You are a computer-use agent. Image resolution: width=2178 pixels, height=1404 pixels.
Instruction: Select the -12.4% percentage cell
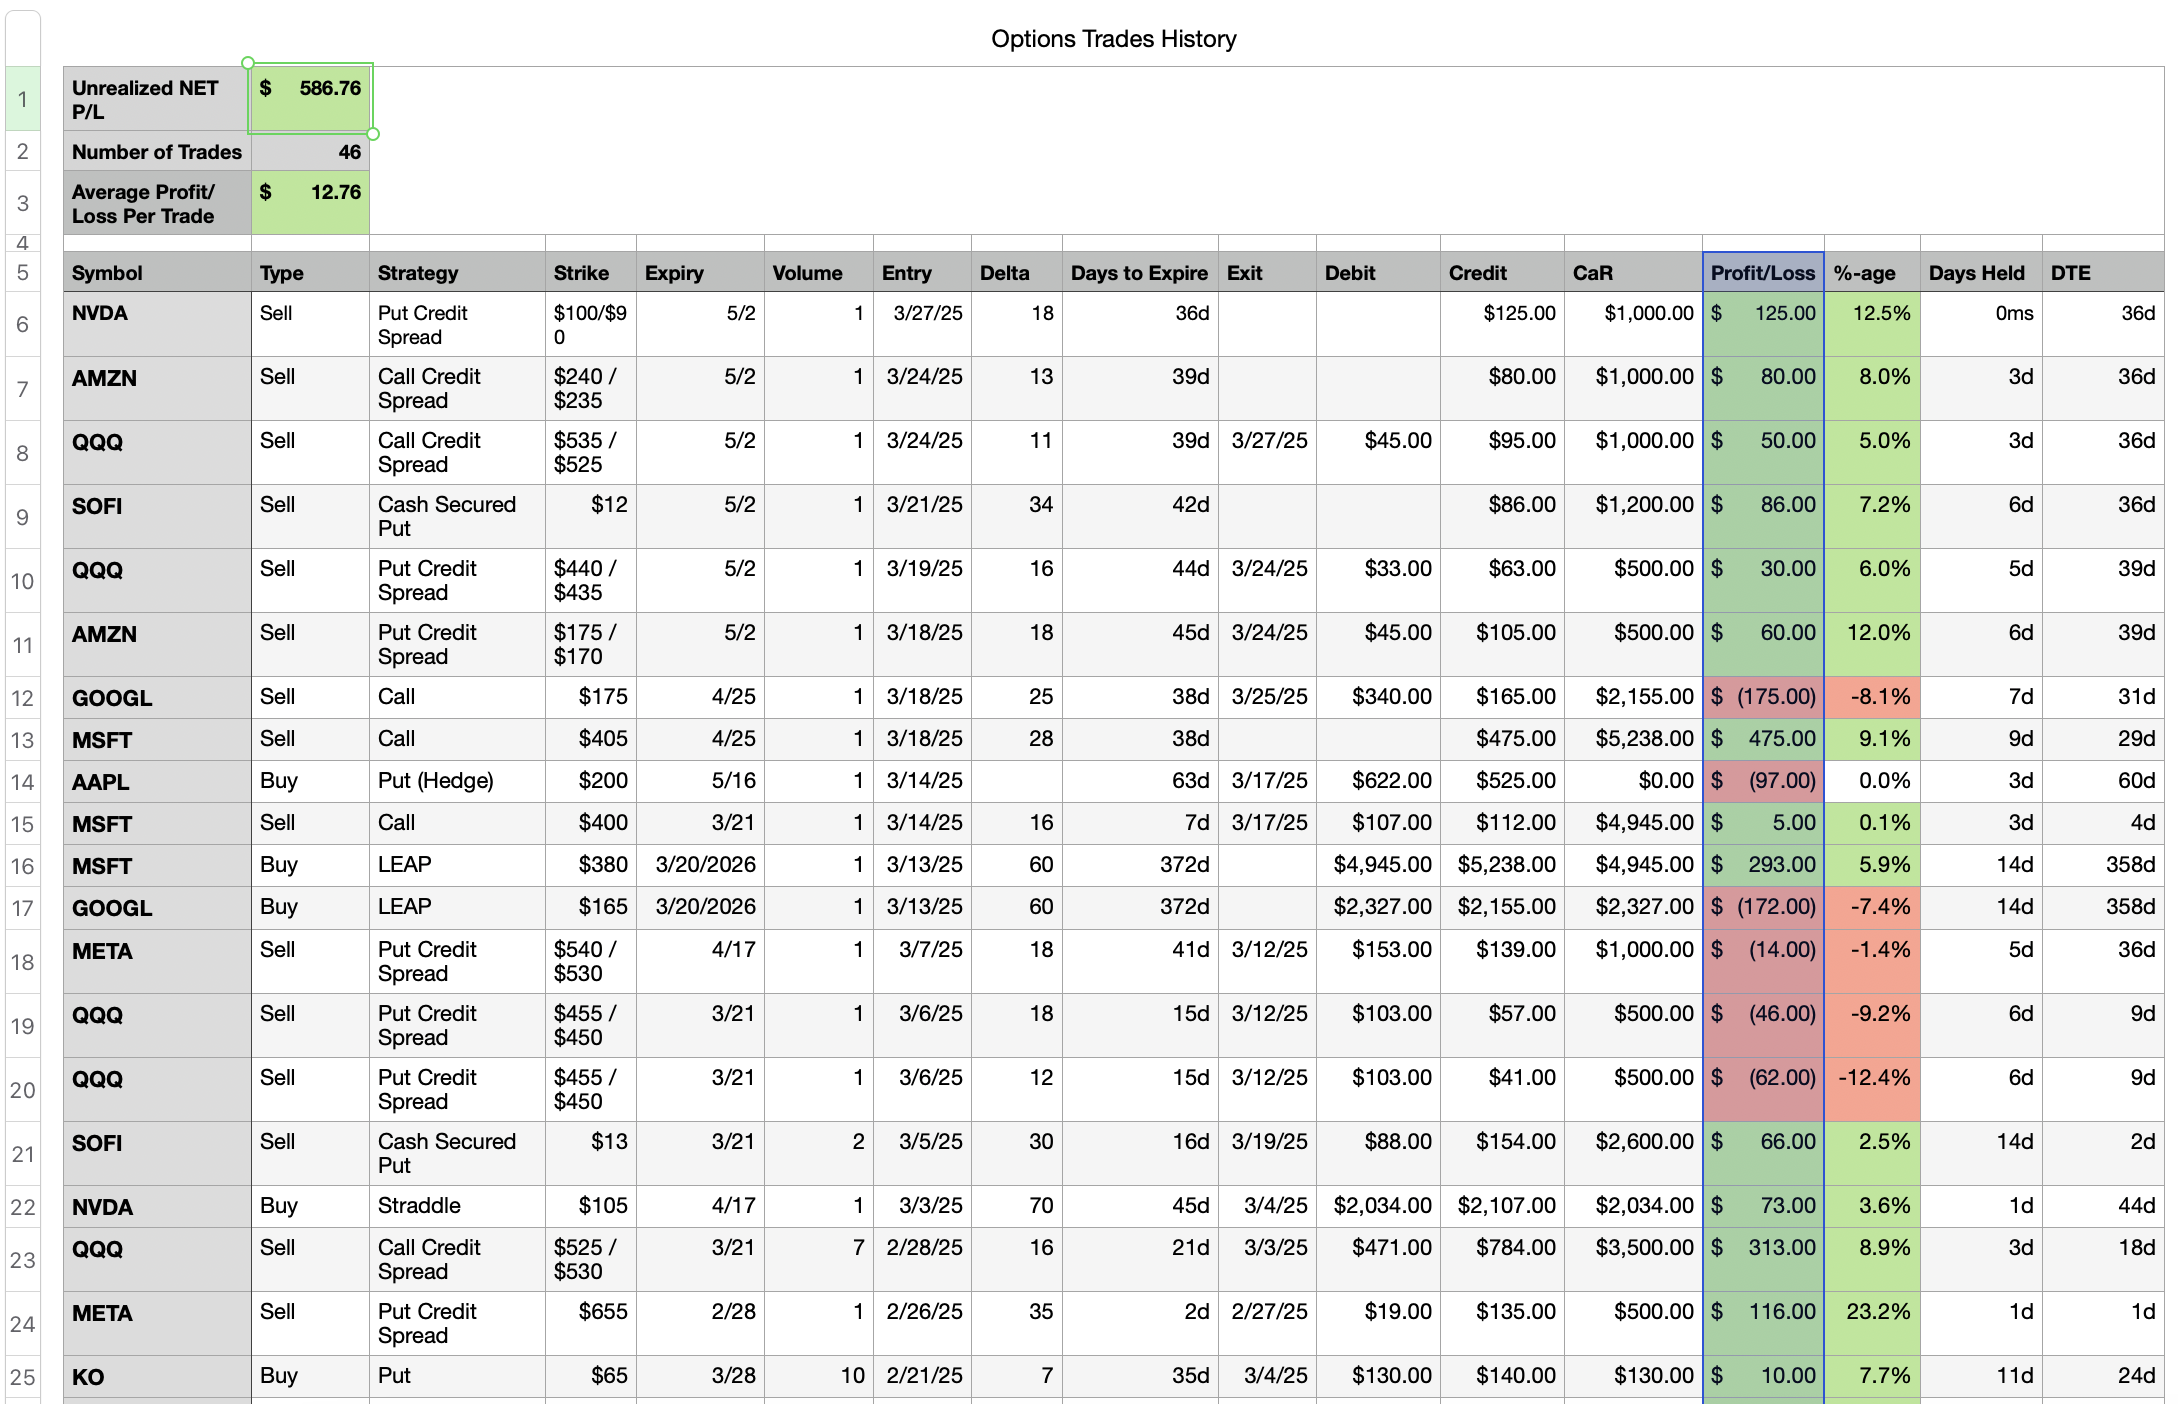pos(1872,1089)
